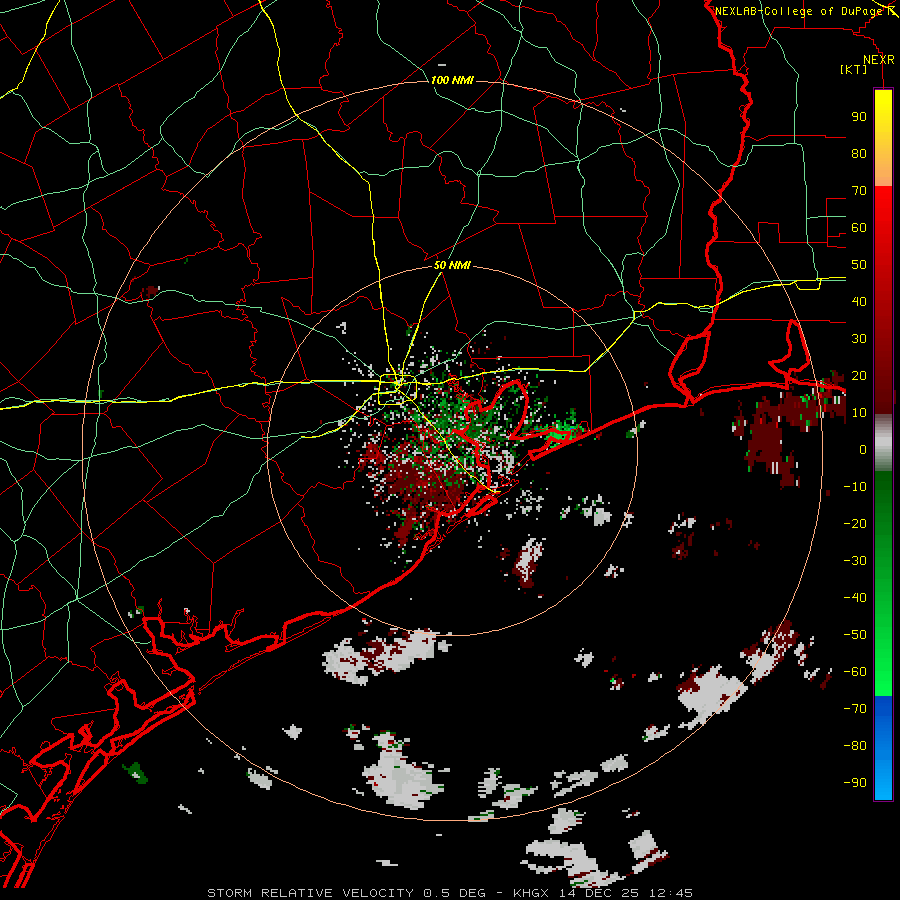Click the 50 NMI range ring label
Image resolution: width=900 pixels, height=900 pixels.
pyautogui.click(x=452, y=265)
